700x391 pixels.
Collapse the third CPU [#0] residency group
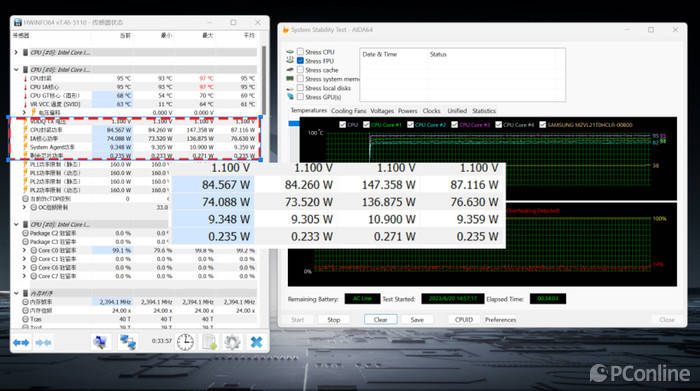click(x=17, y=224)
